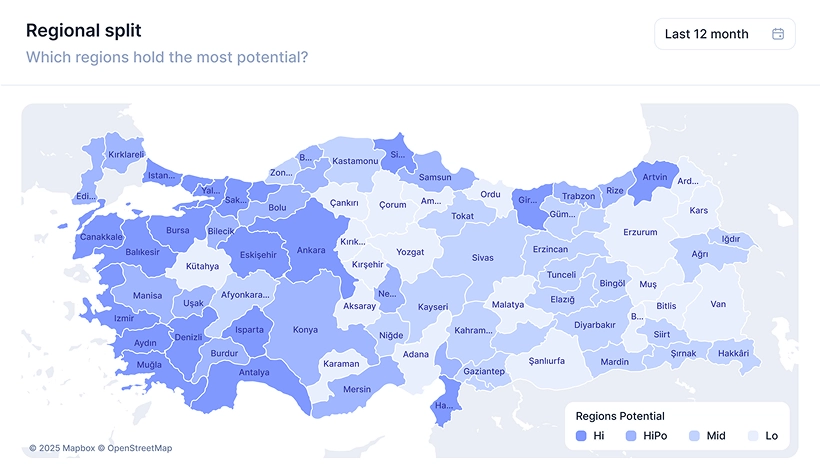
Task: Click the calendar icon in date selector
Action: (x=778, y=34)
